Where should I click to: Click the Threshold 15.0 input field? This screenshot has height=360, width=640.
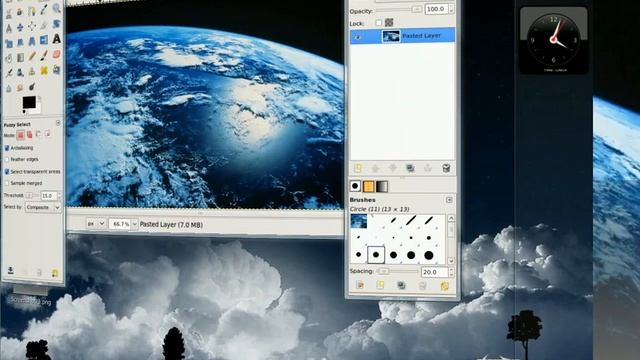(48, 196)
